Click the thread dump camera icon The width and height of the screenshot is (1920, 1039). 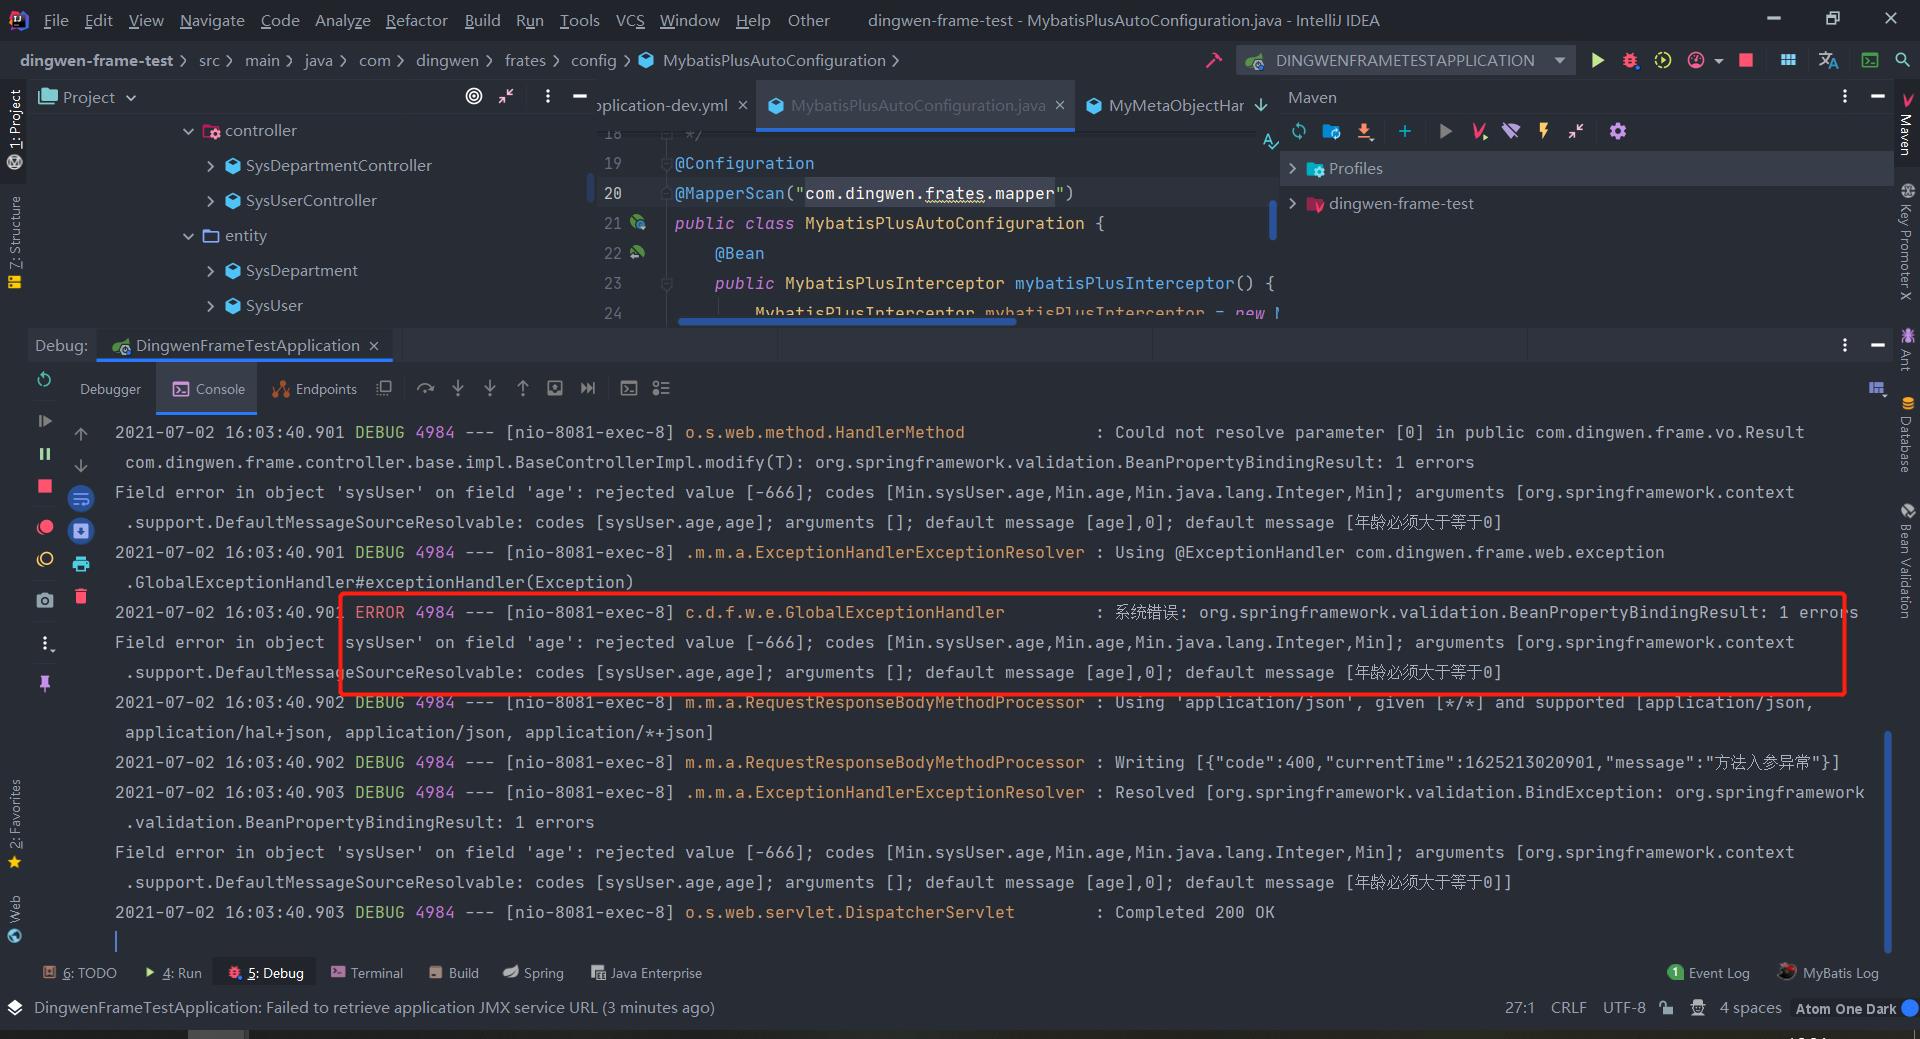coord(44,600)
